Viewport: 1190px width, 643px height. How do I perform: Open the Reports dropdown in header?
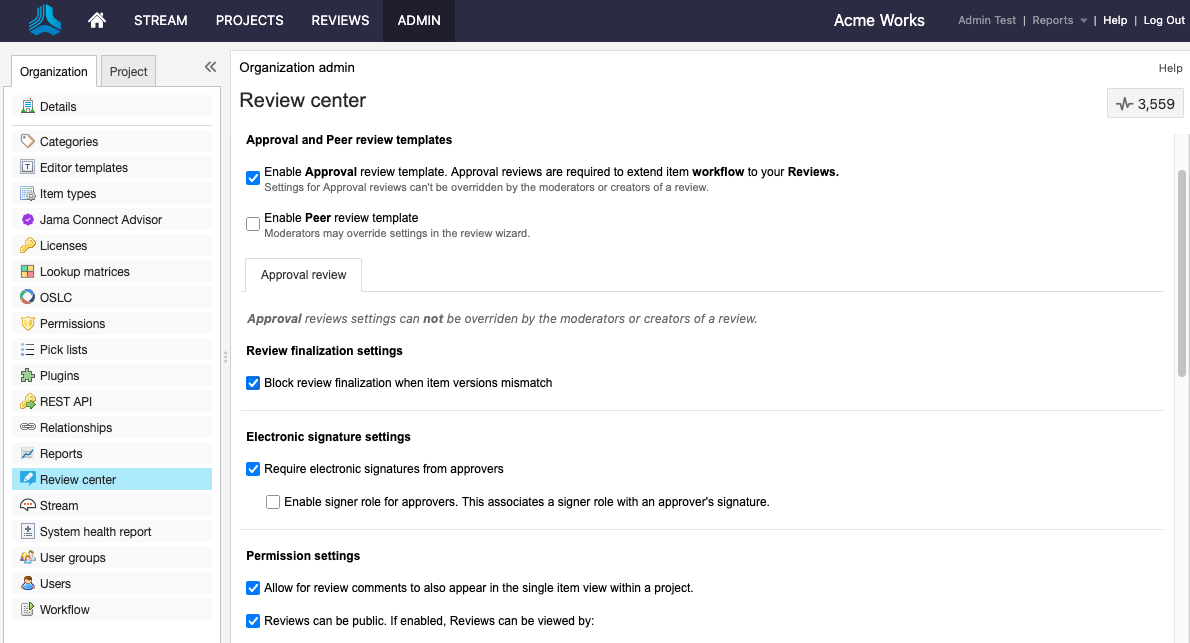pyautogui.click(x=1059, y=20)
